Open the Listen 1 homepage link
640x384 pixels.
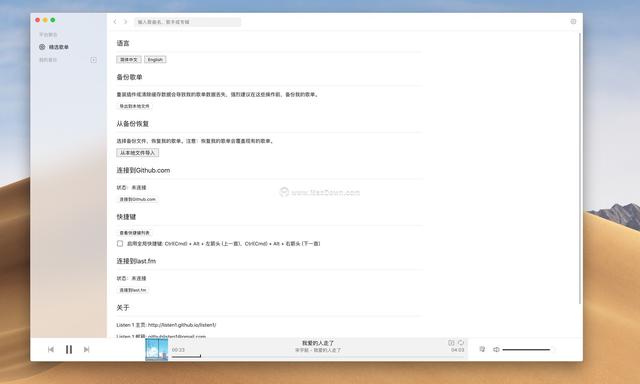click(x=182, y=325)
